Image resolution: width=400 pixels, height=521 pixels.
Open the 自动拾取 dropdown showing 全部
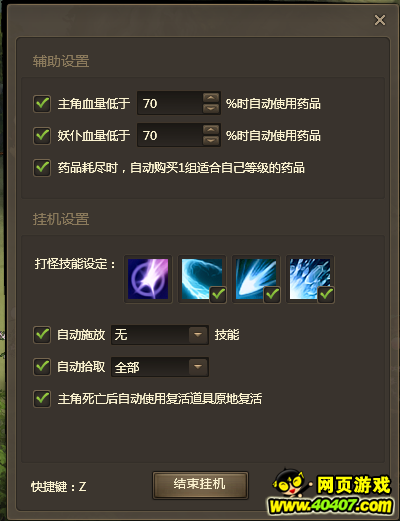pyautogui.click(x=160, y=367)
